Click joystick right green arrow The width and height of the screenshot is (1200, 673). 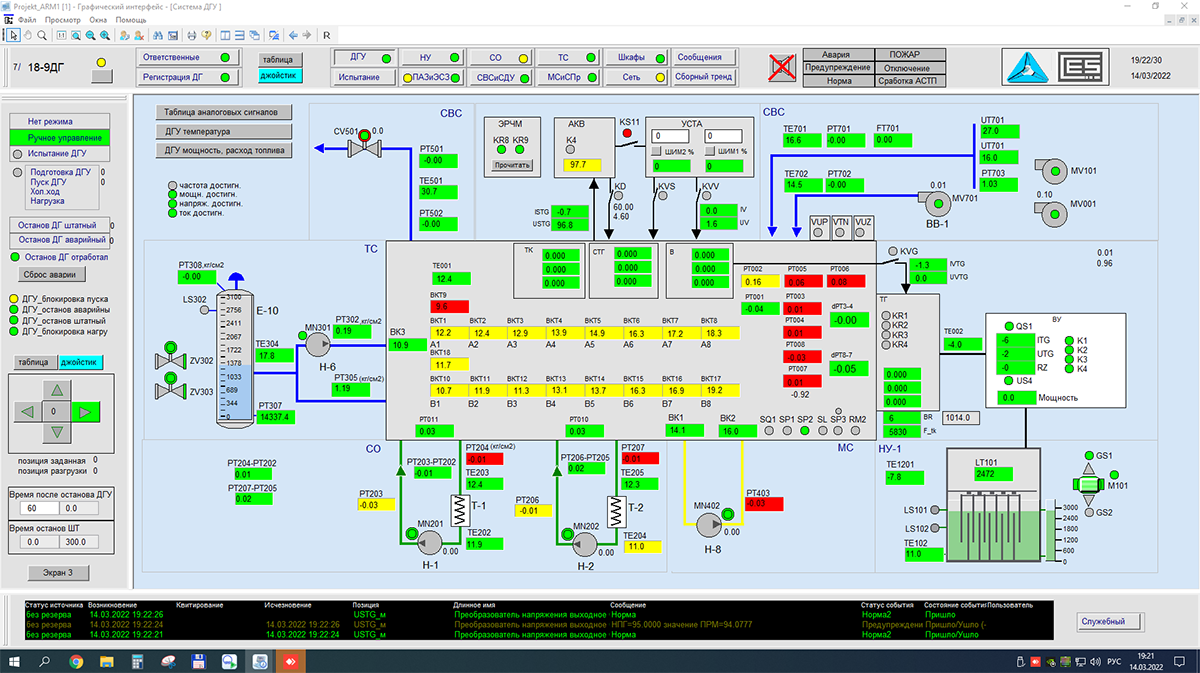pyautogui.click(x=88, y=411)
